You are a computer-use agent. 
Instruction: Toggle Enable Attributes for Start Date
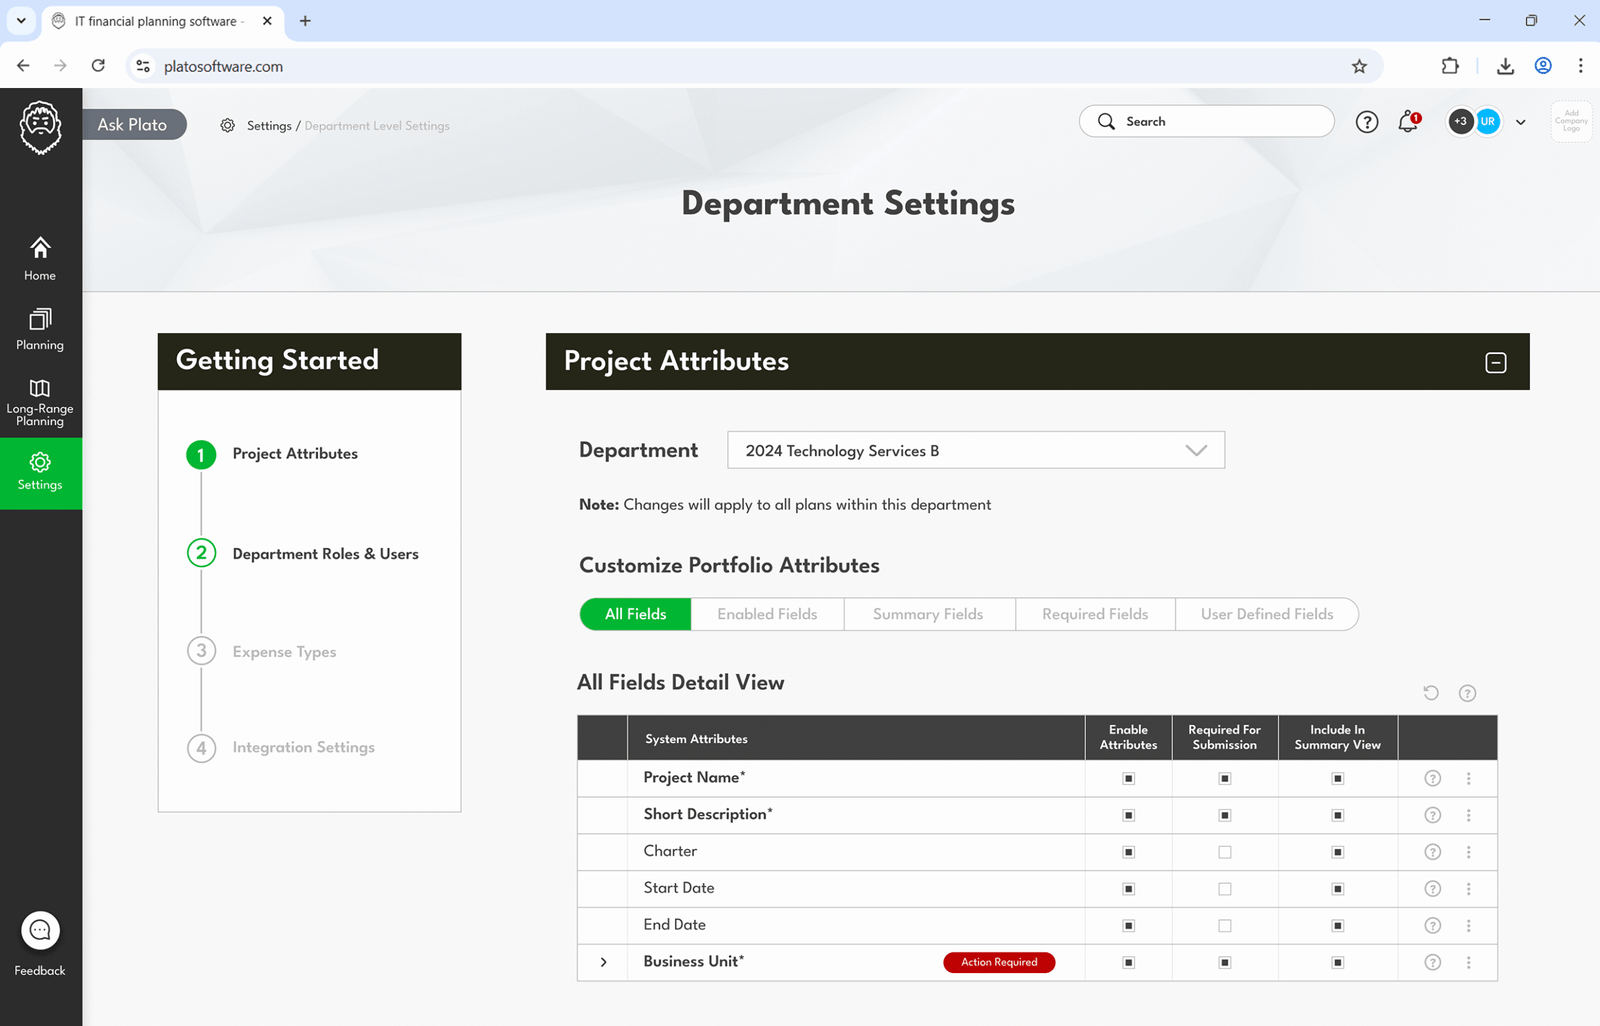[x=1128, y=889]
